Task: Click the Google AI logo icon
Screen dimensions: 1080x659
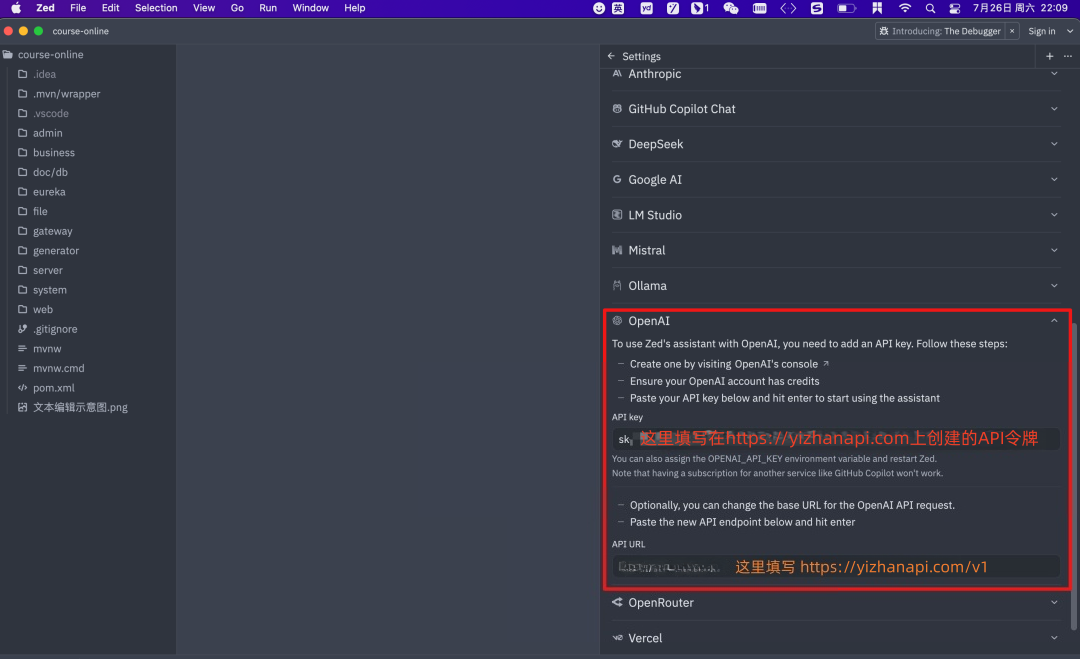Action: coord(617,179)
